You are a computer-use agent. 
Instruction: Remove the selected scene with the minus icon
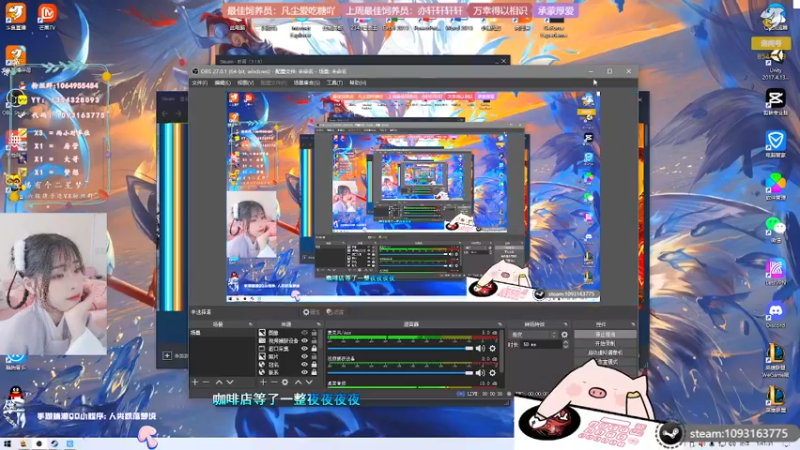[x=206, y=382]
